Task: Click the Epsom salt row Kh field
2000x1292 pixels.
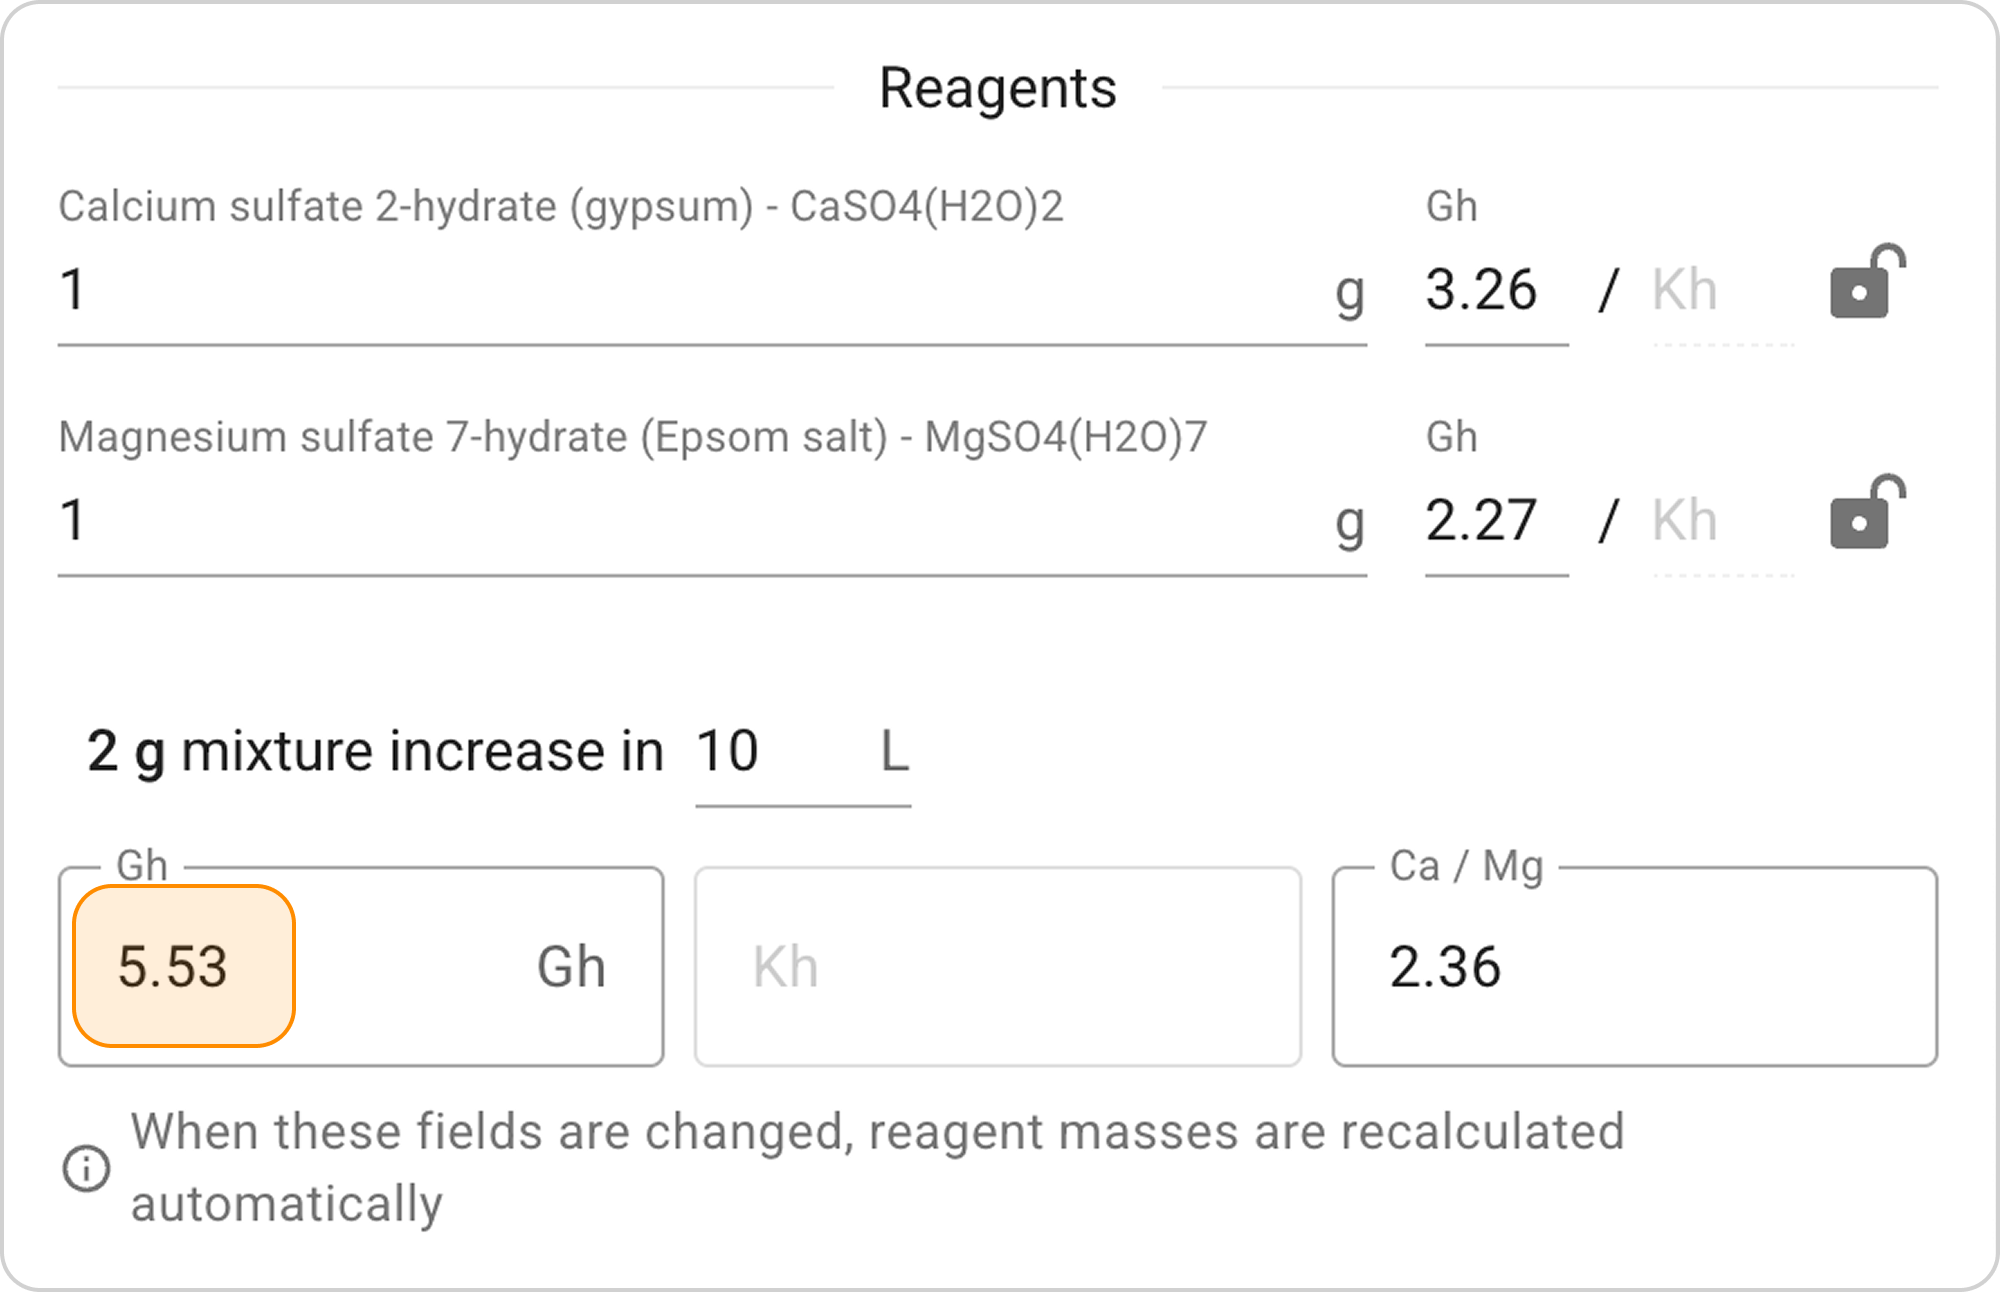Action: [1720, 521]
